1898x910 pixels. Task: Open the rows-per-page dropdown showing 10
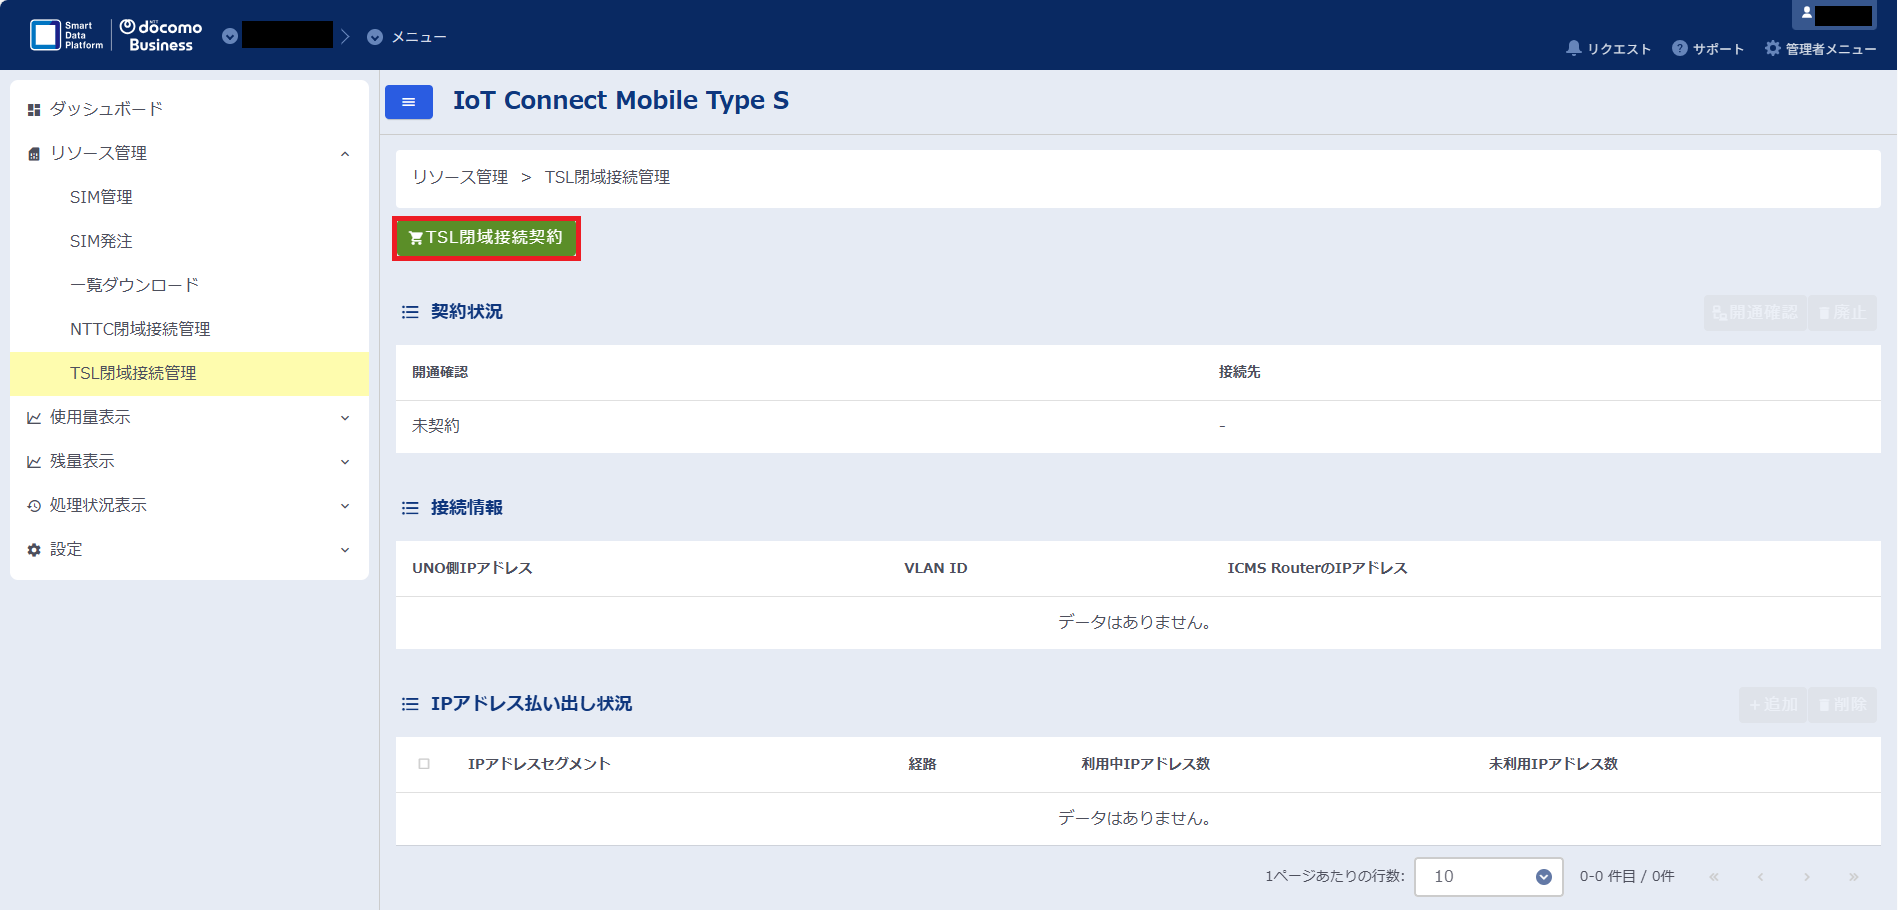[1489, 877]
